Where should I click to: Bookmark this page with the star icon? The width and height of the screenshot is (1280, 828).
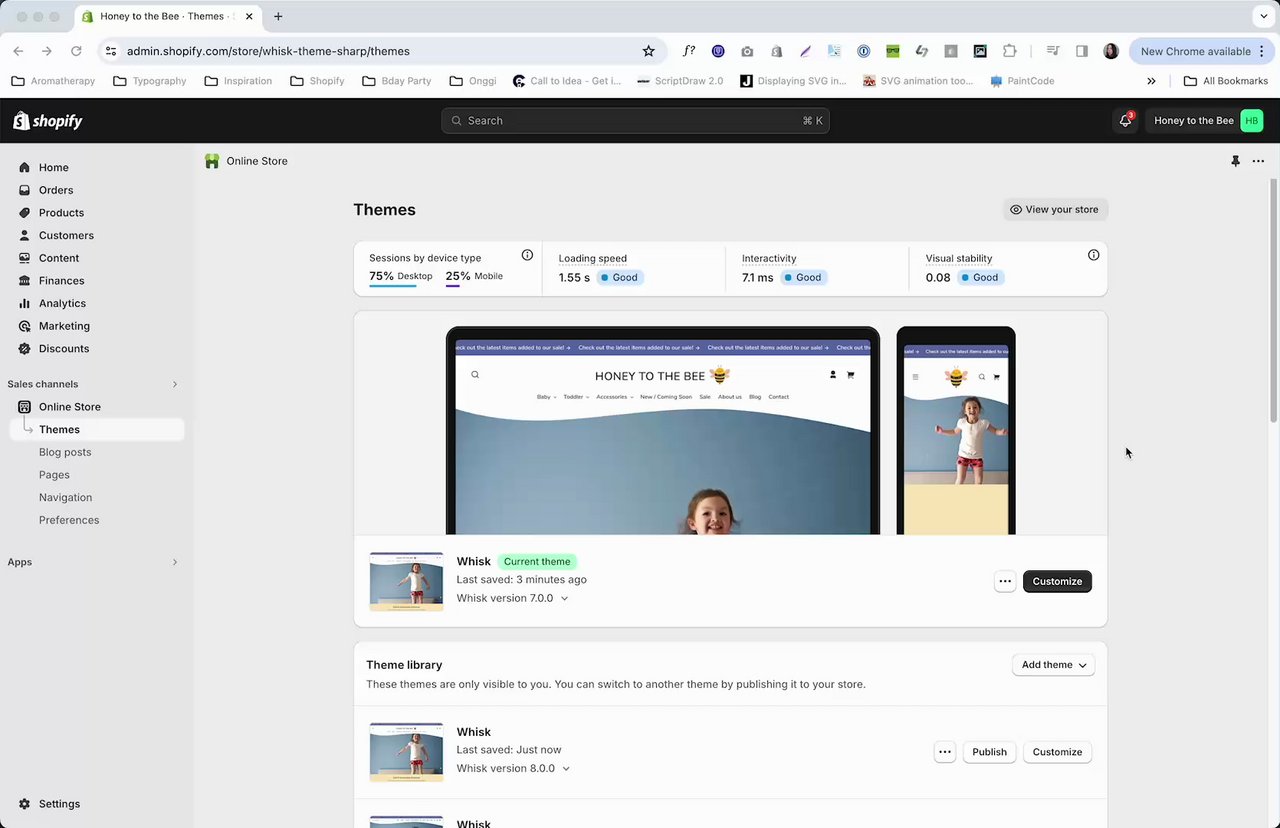click(648, 51)
